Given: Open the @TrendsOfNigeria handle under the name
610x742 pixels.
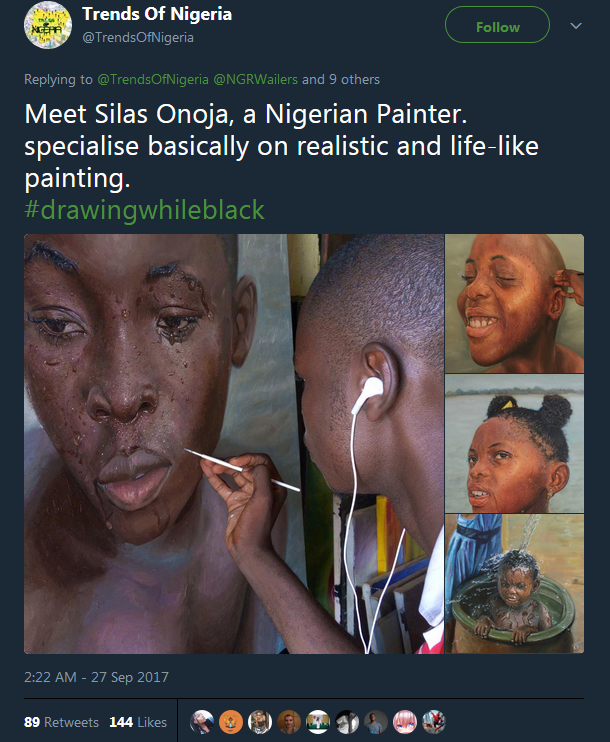Looking at the screenshot, I should pos(138,38).
